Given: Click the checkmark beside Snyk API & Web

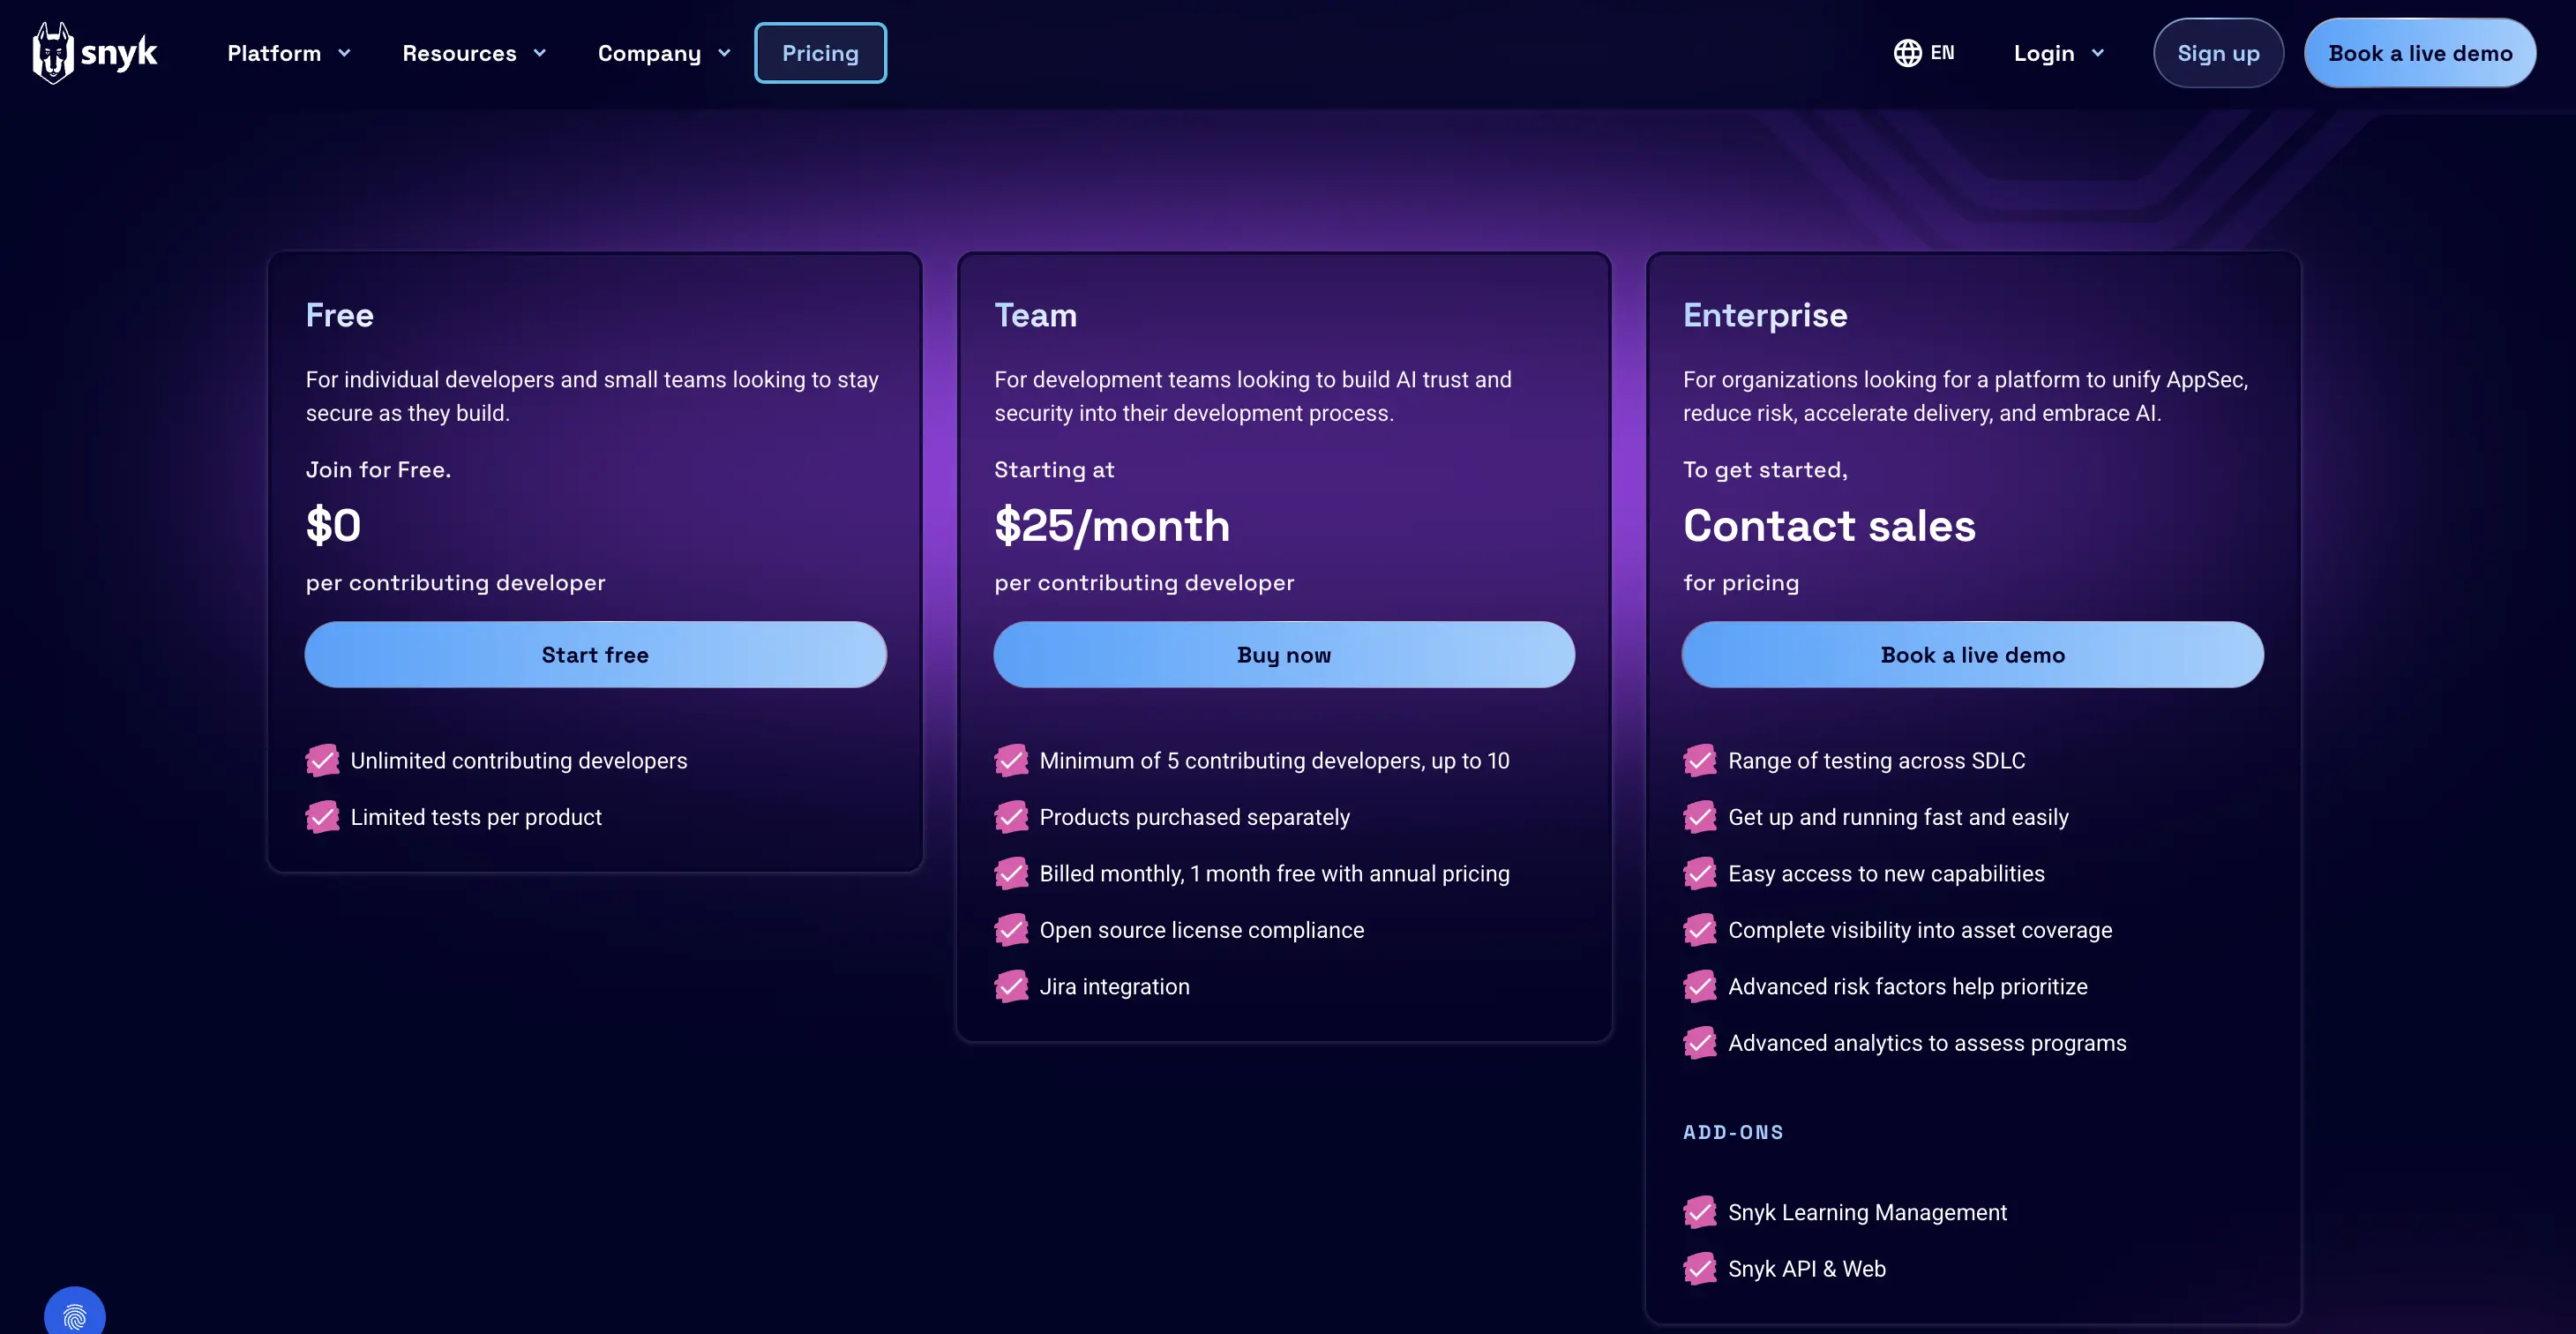Looking at the screenshot, I should 1700,1268.
